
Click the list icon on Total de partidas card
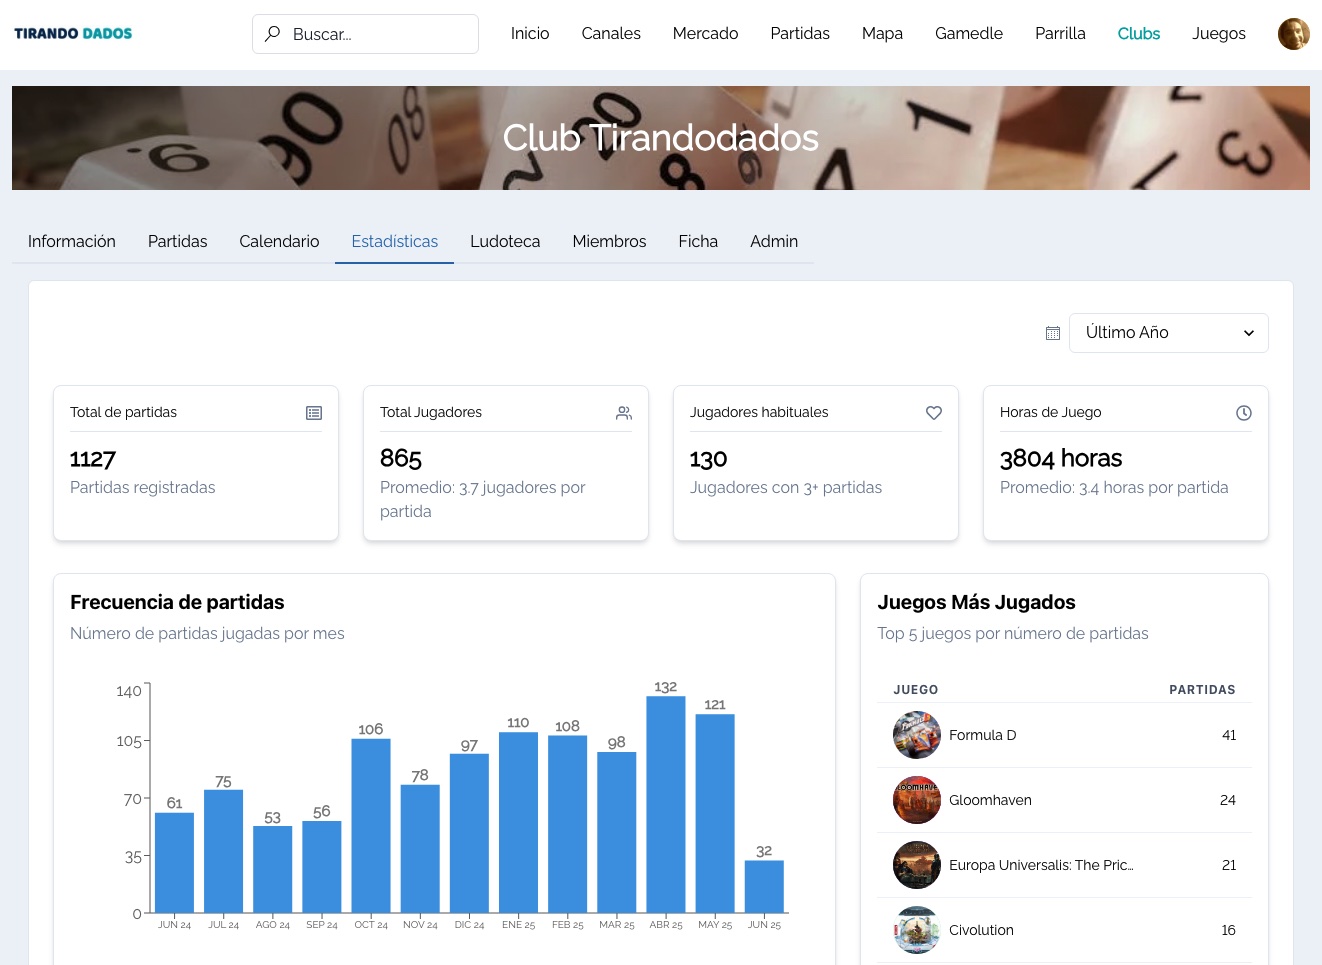[x=314, y=412]
